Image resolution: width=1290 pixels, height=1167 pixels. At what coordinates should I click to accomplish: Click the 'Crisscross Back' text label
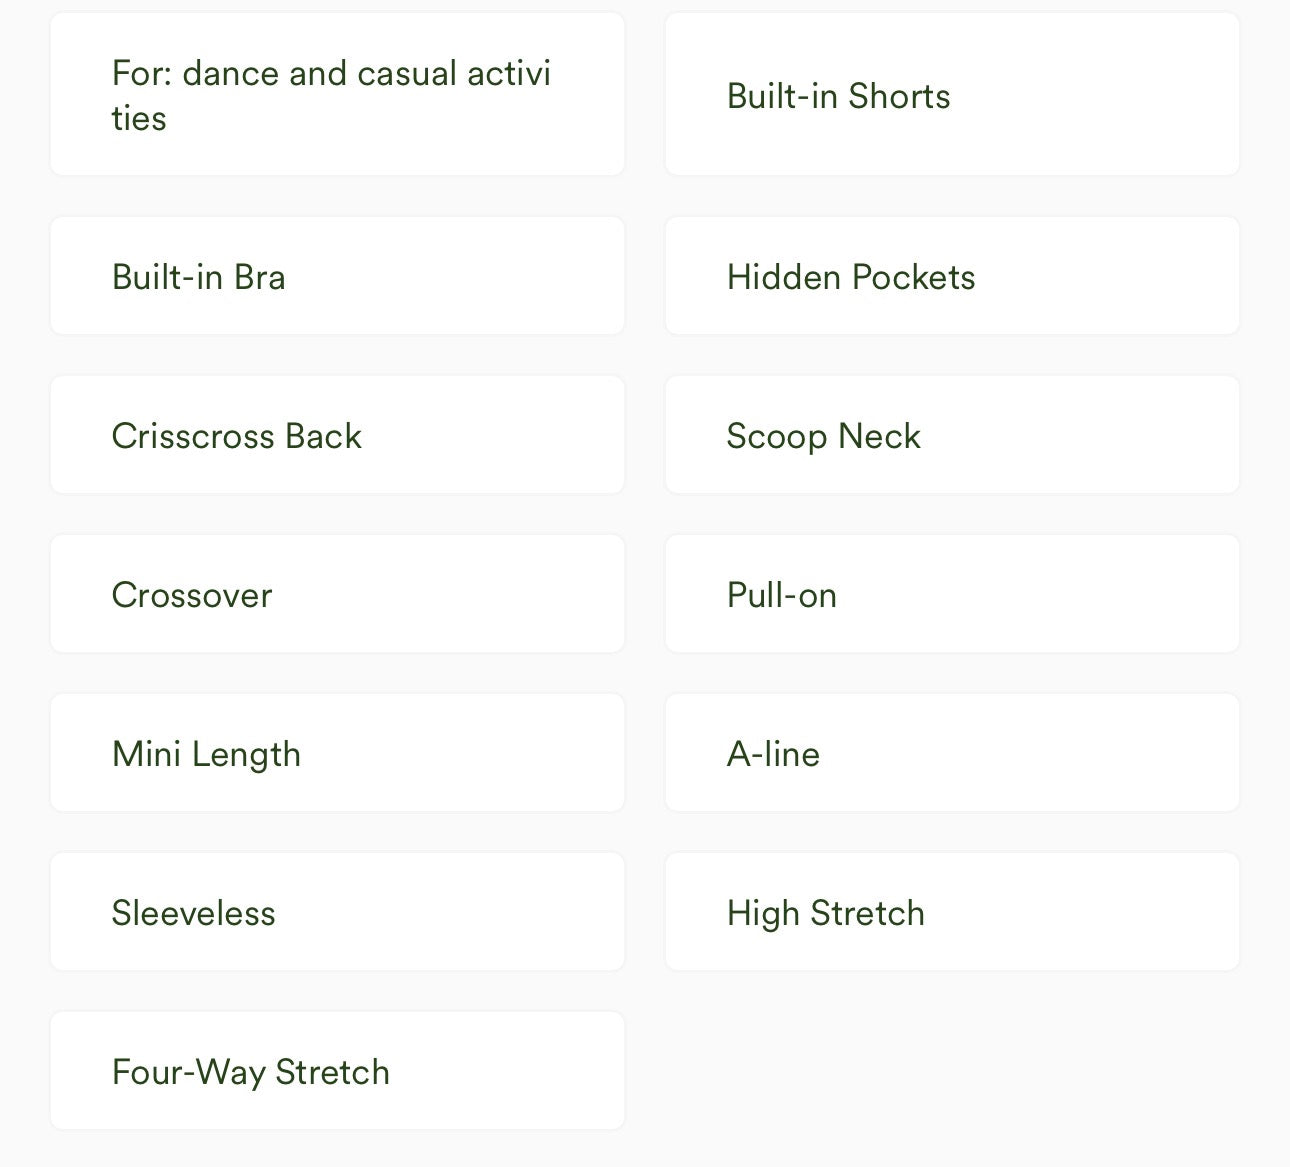[236, 436]
